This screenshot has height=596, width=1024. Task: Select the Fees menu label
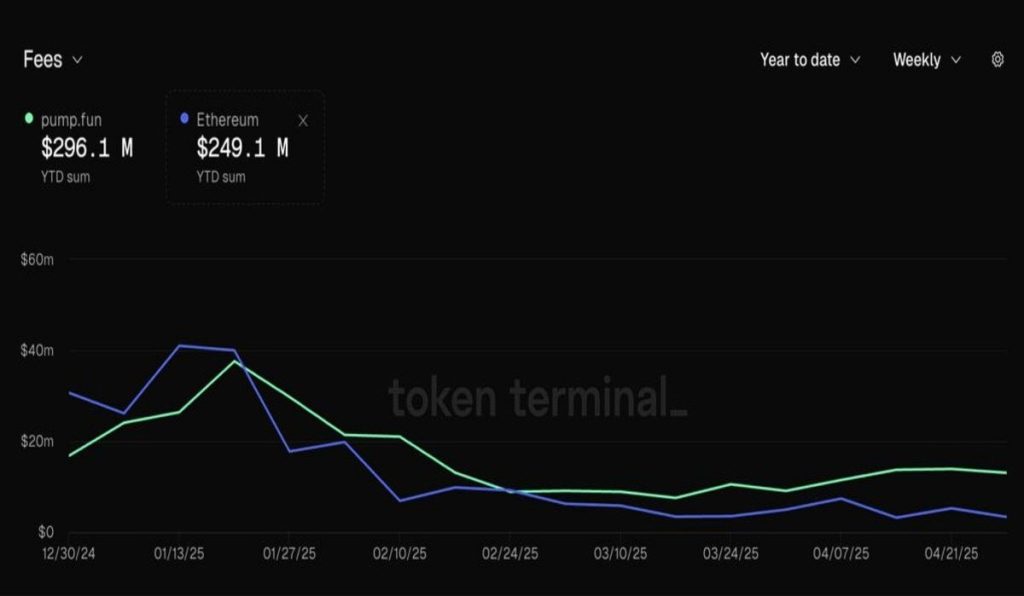[x=40, y=60]
